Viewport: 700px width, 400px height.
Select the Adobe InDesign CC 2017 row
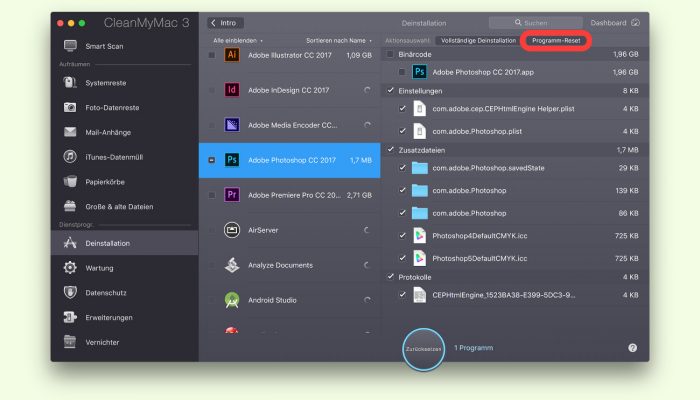click(289, 90)
